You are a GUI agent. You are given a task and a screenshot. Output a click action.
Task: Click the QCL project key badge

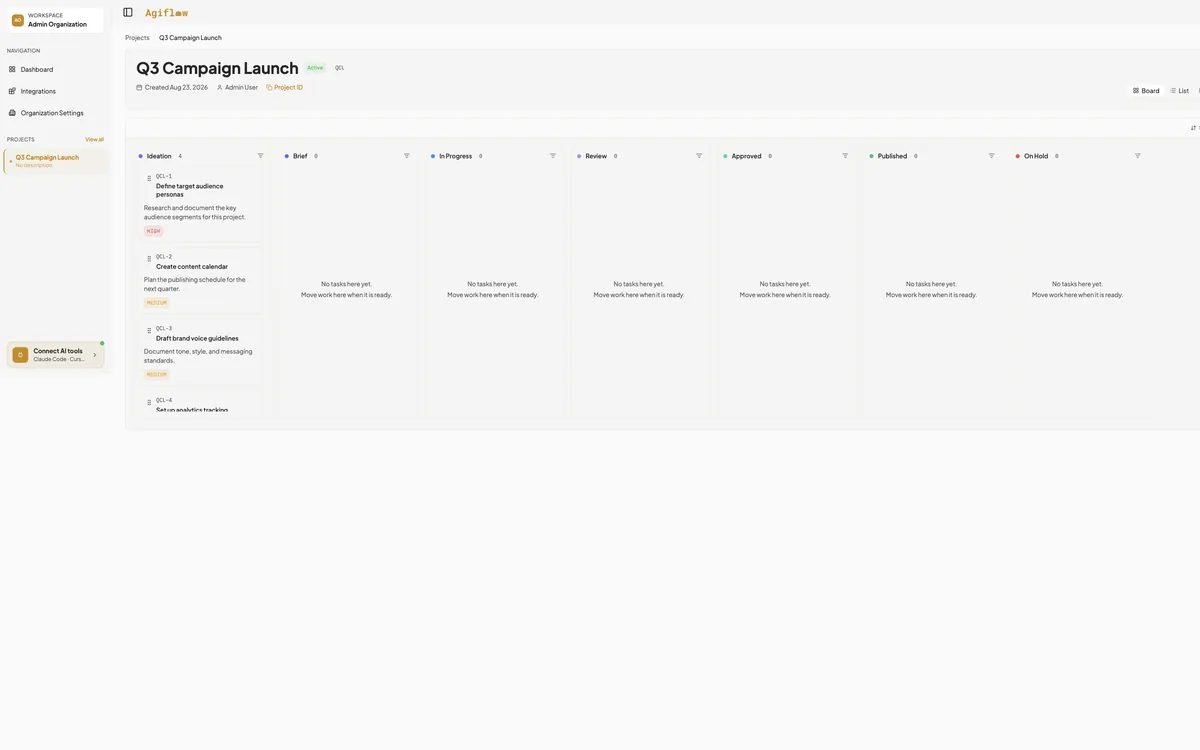pyautogui.click(x=340, y=68)
